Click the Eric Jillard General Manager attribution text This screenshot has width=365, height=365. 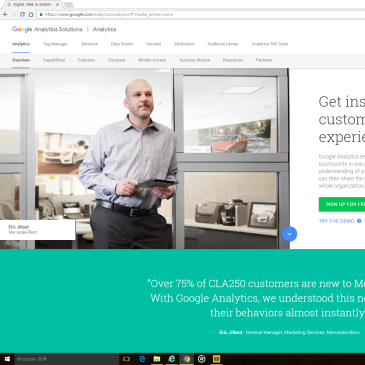click(x=289, y=332)
